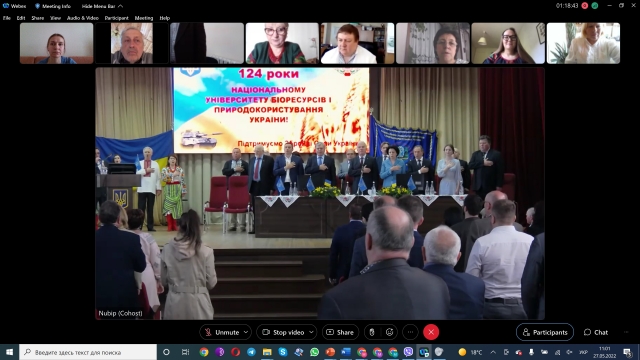Select first participant thumbnail, woman in blue
Viewport: 640px width, 360px height.
pos(56,43)
